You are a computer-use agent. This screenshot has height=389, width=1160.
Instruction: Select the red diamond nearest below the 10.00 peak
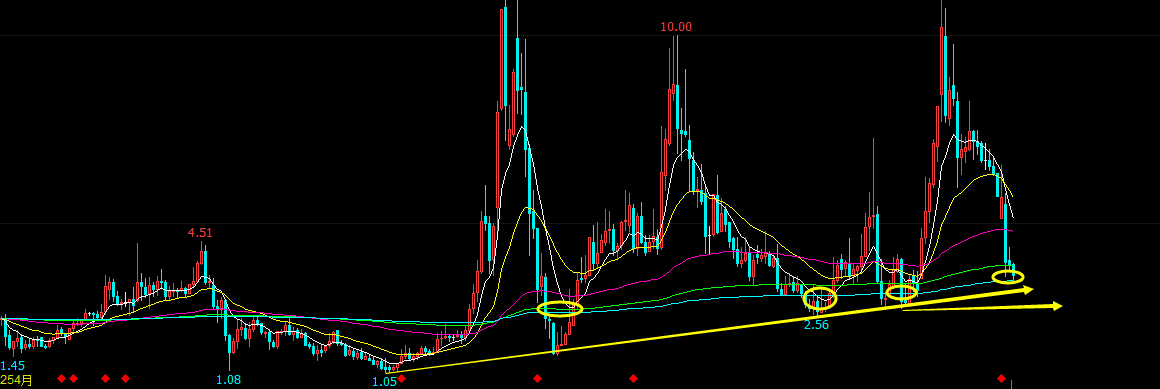click(x=633, y=379)
